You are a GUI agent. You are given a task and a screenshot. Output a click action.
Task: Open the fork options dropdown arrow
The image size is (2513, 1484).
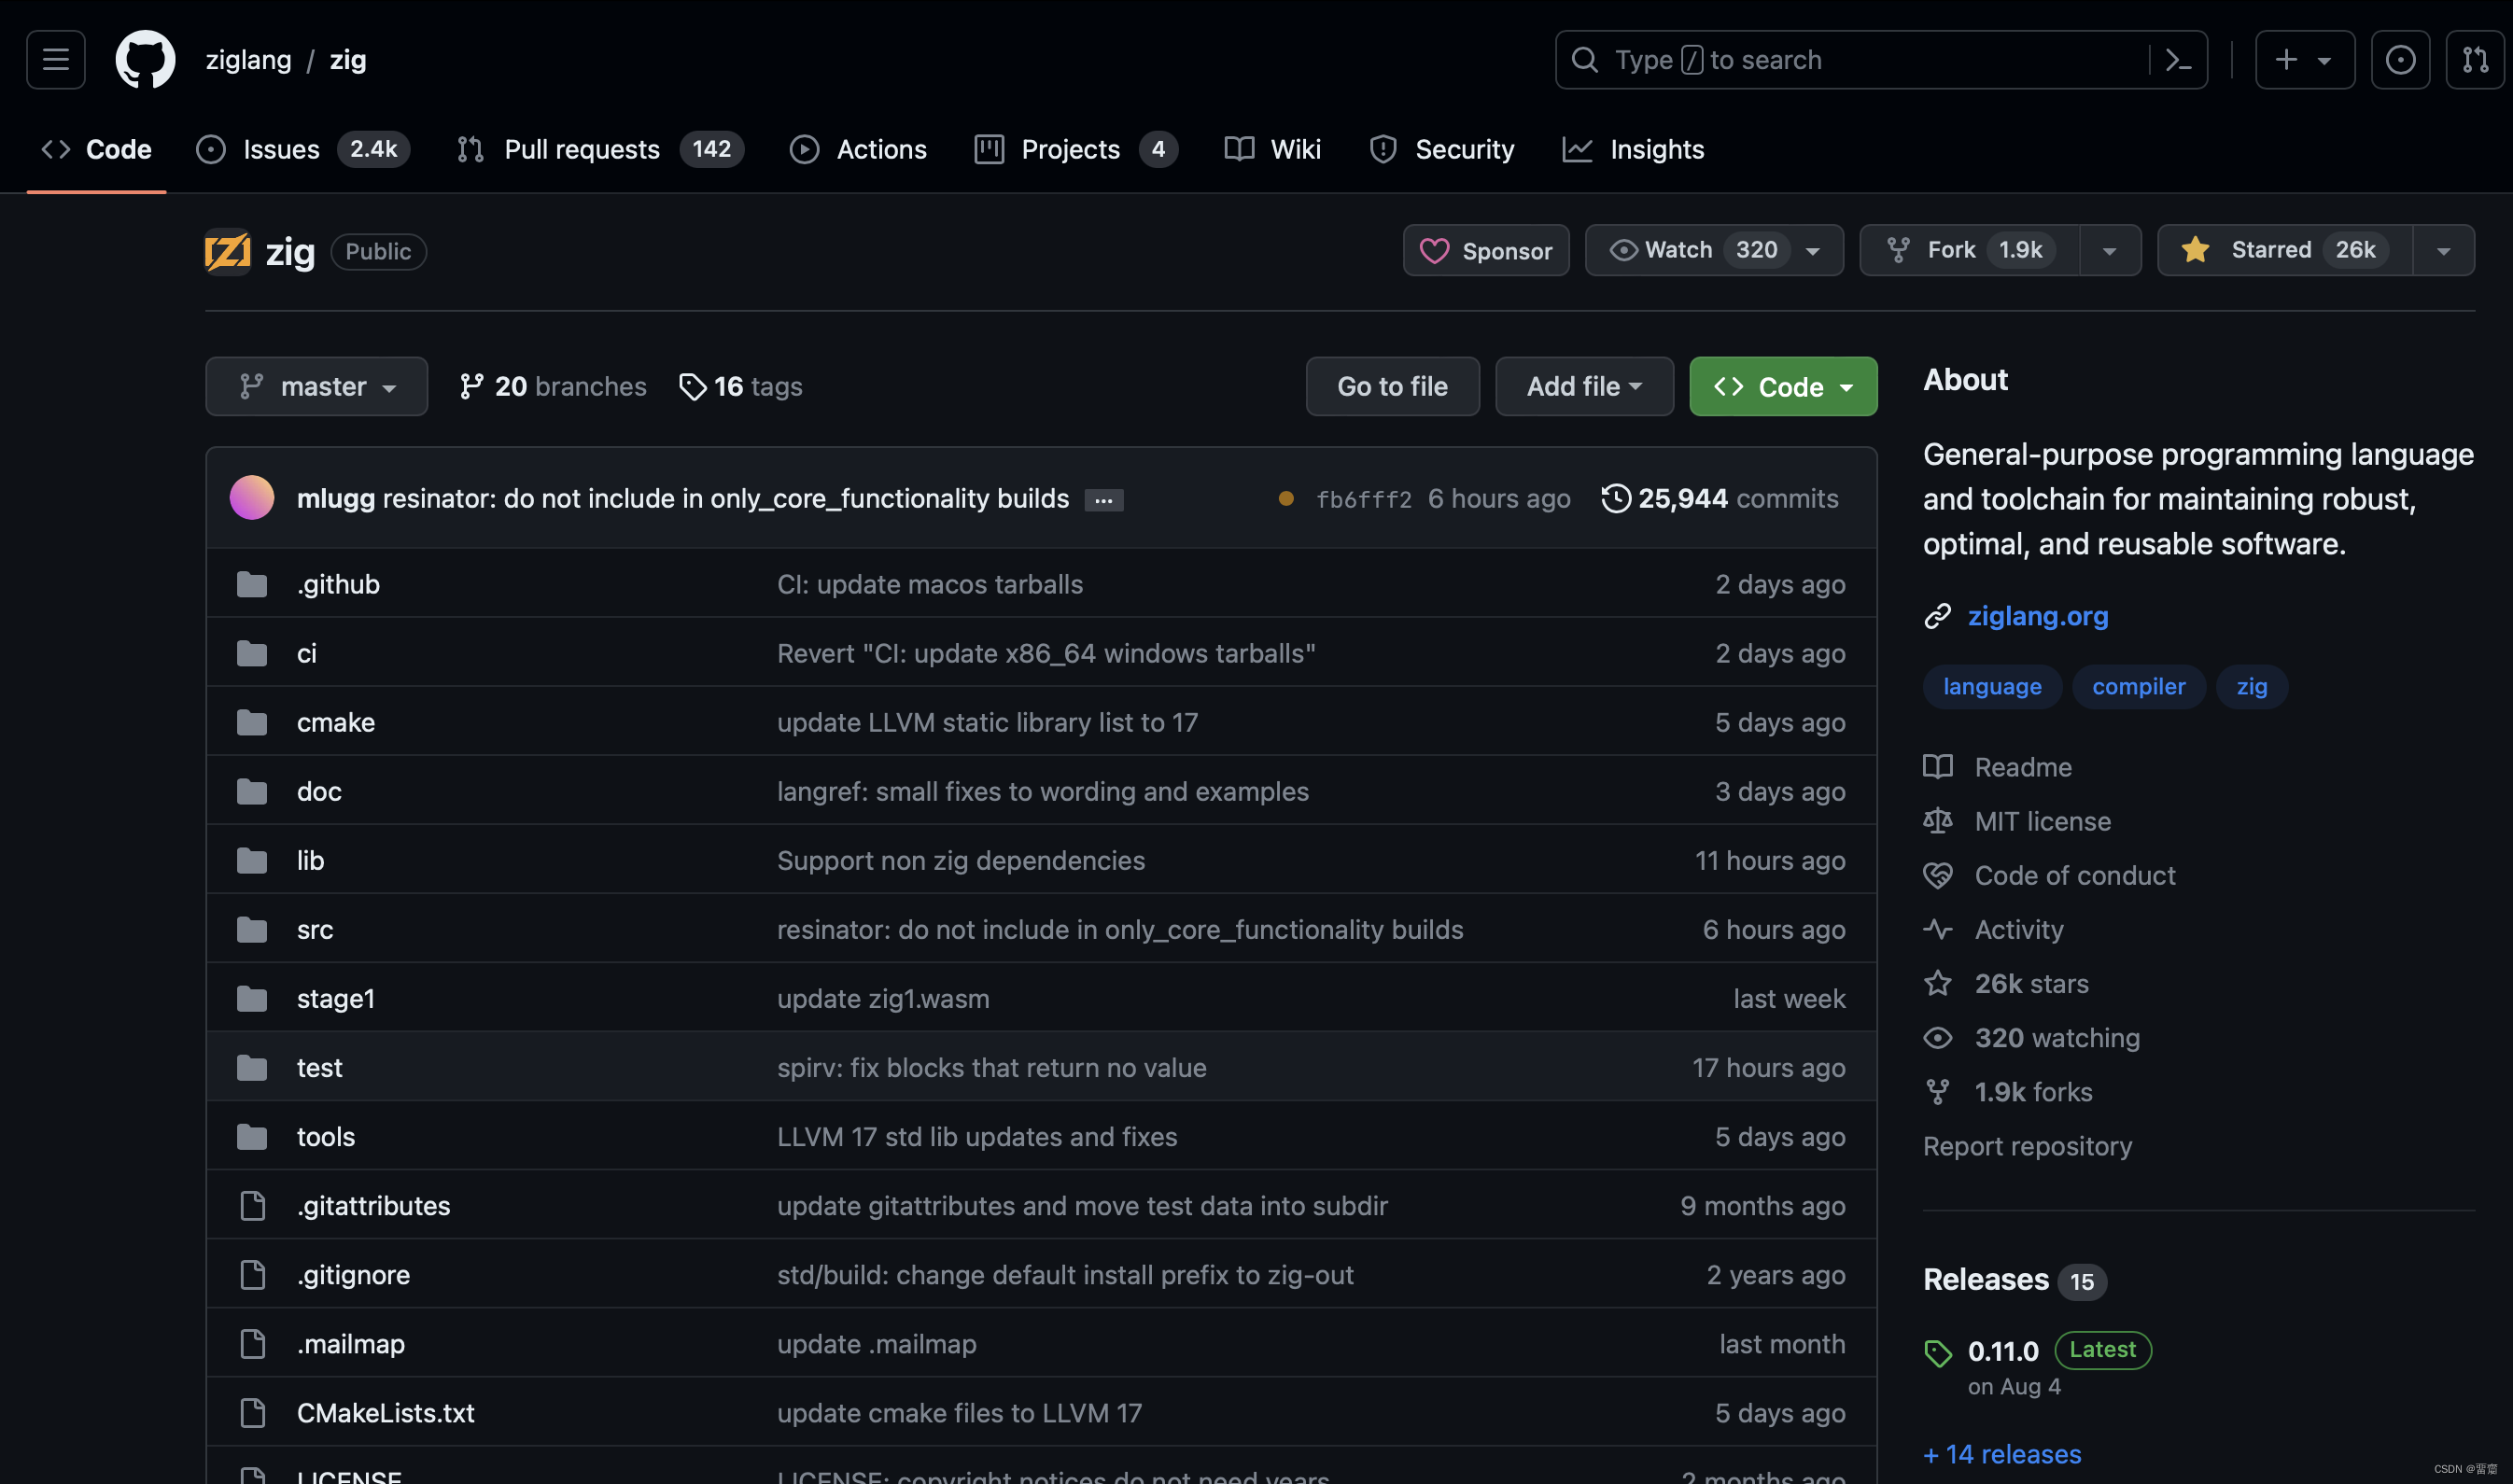[x=2110, y=250]
